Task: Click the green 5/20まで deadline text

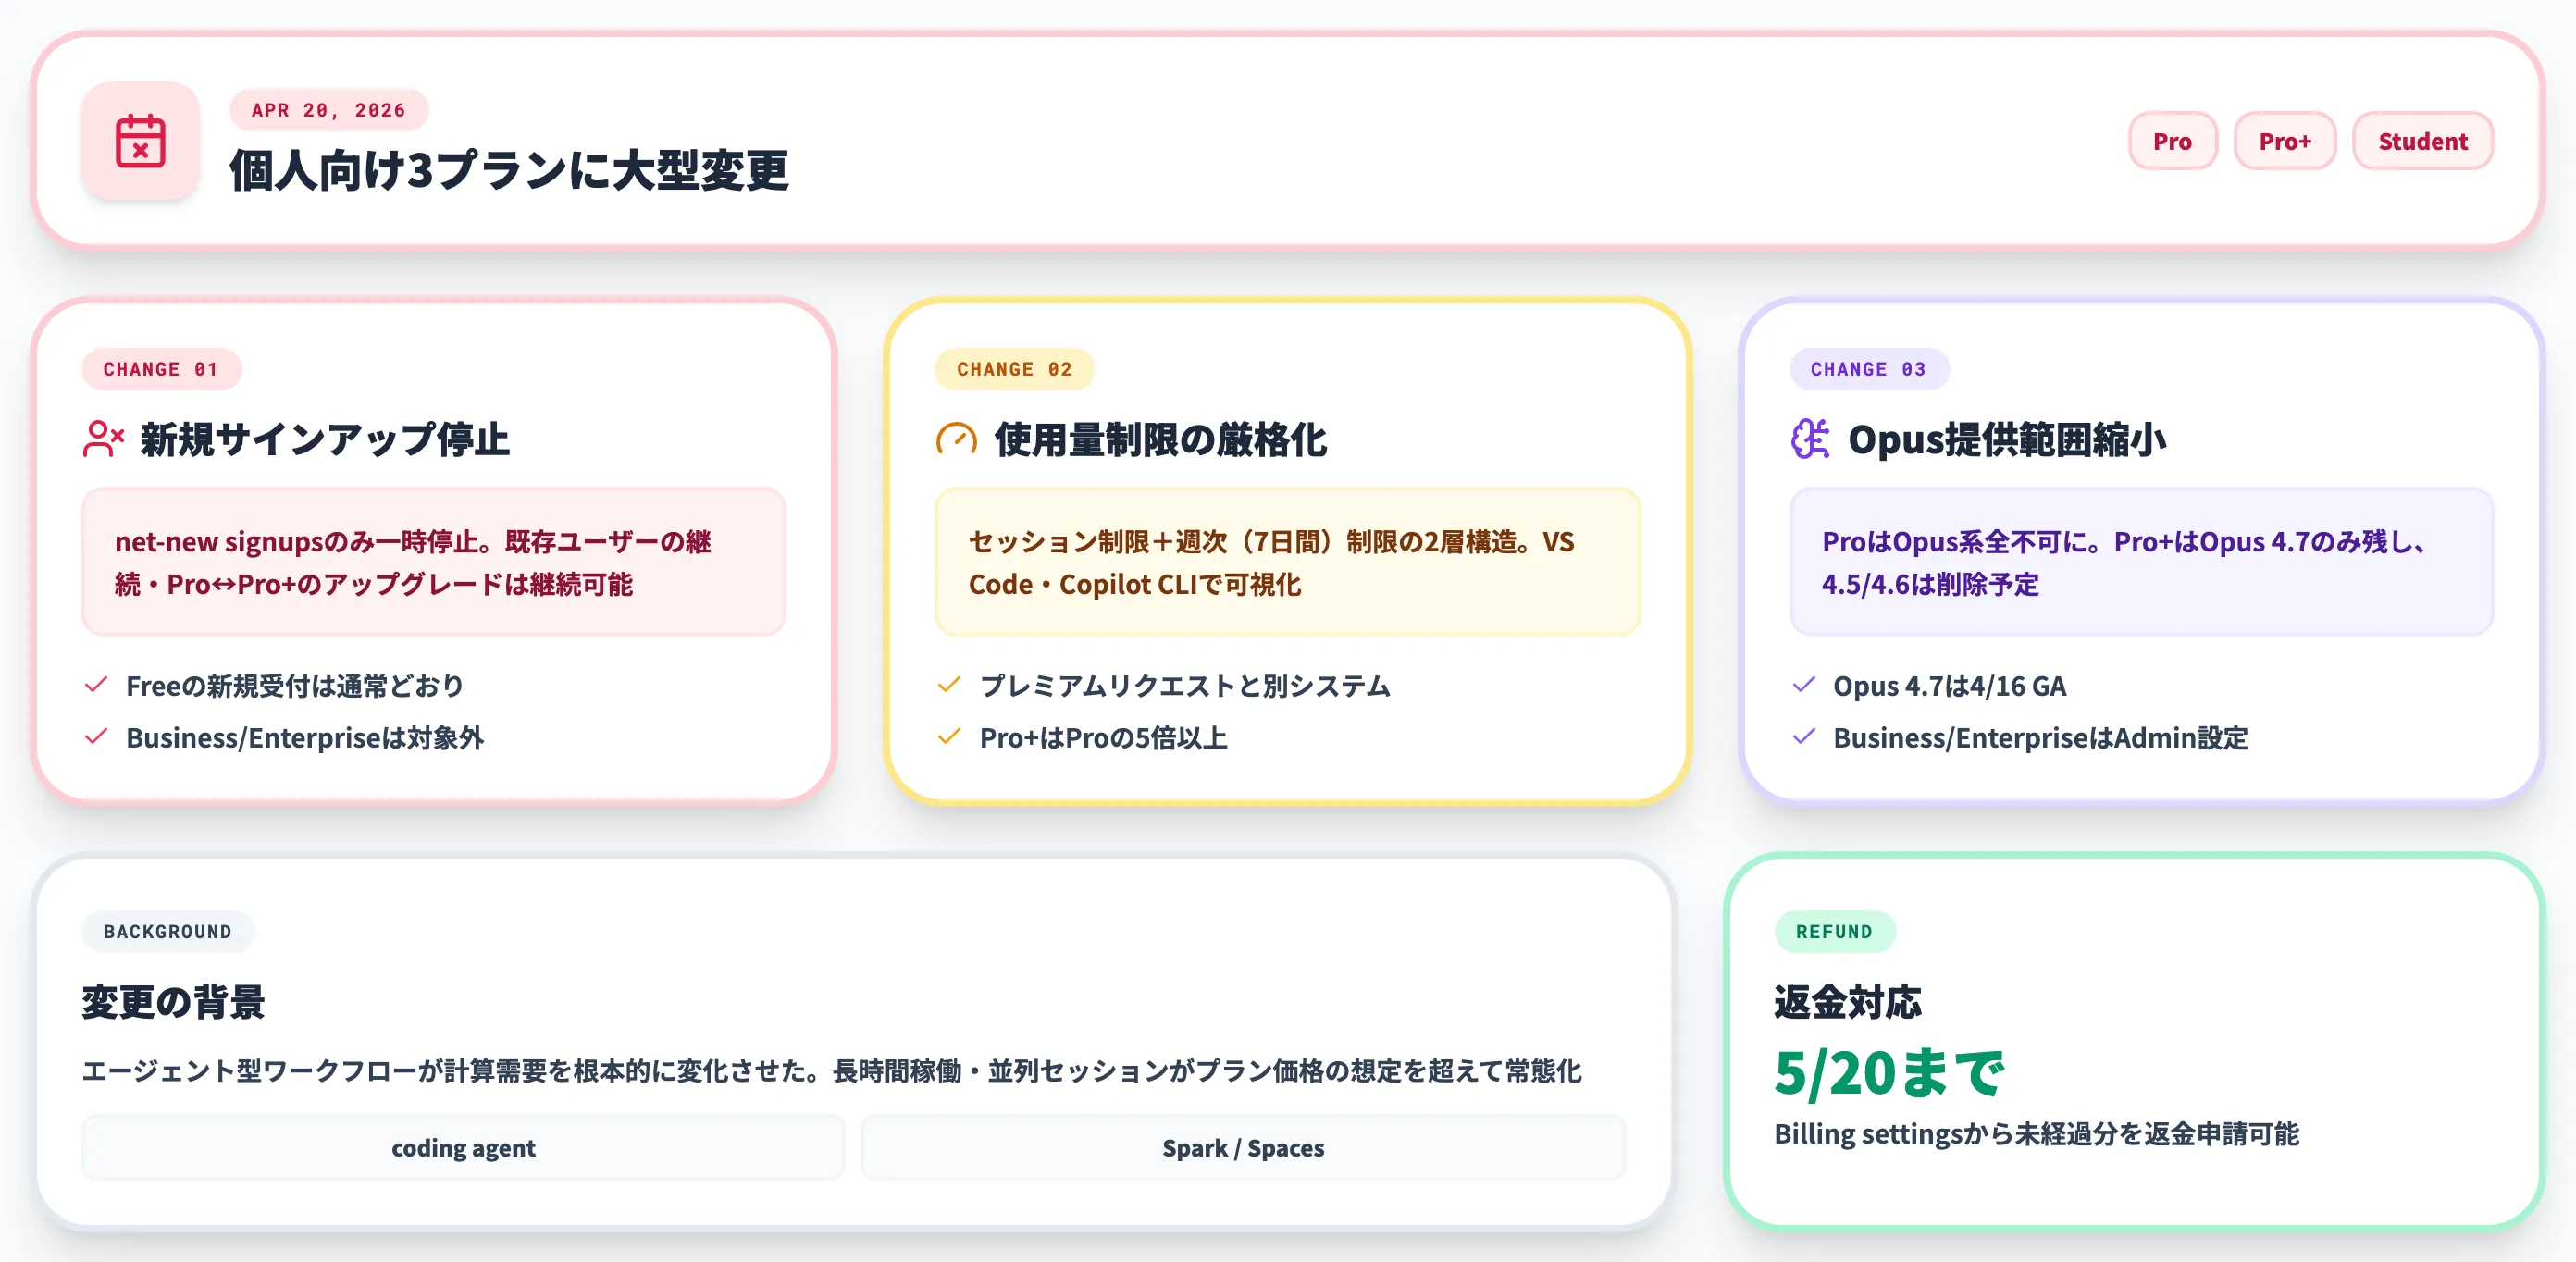Action: coord(1890,1072)
